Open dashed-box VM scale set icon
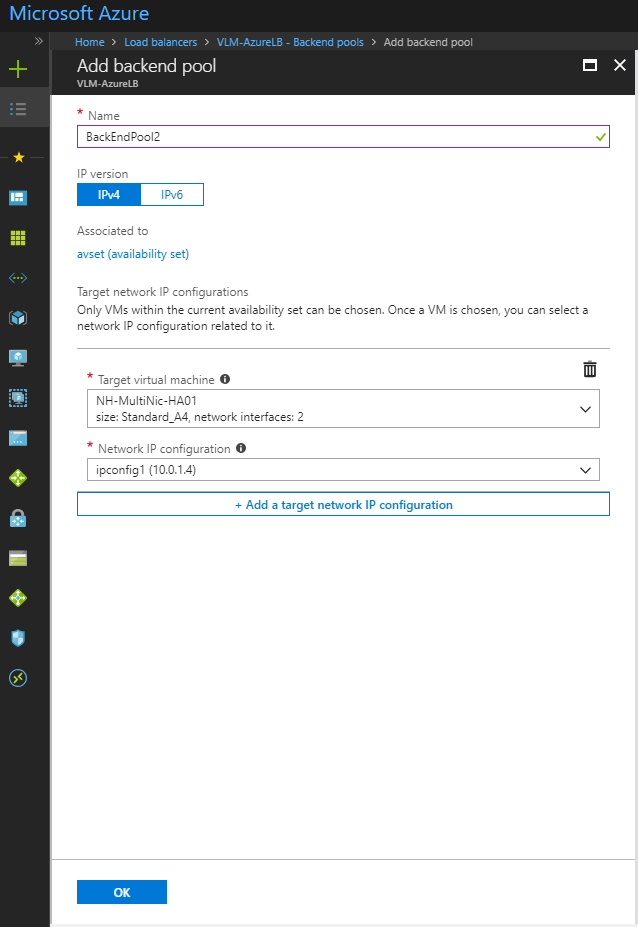The width and height of the screenshot is (638, 927). 18,398
